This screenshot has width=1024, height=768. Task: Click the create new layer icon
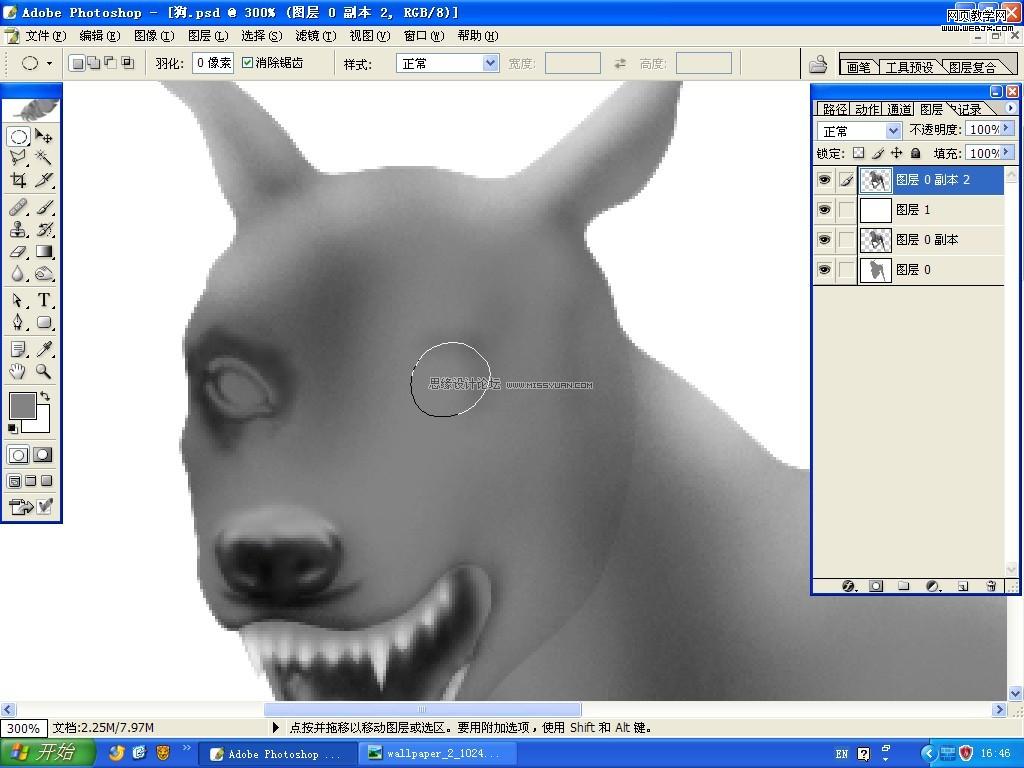(963, 586)
